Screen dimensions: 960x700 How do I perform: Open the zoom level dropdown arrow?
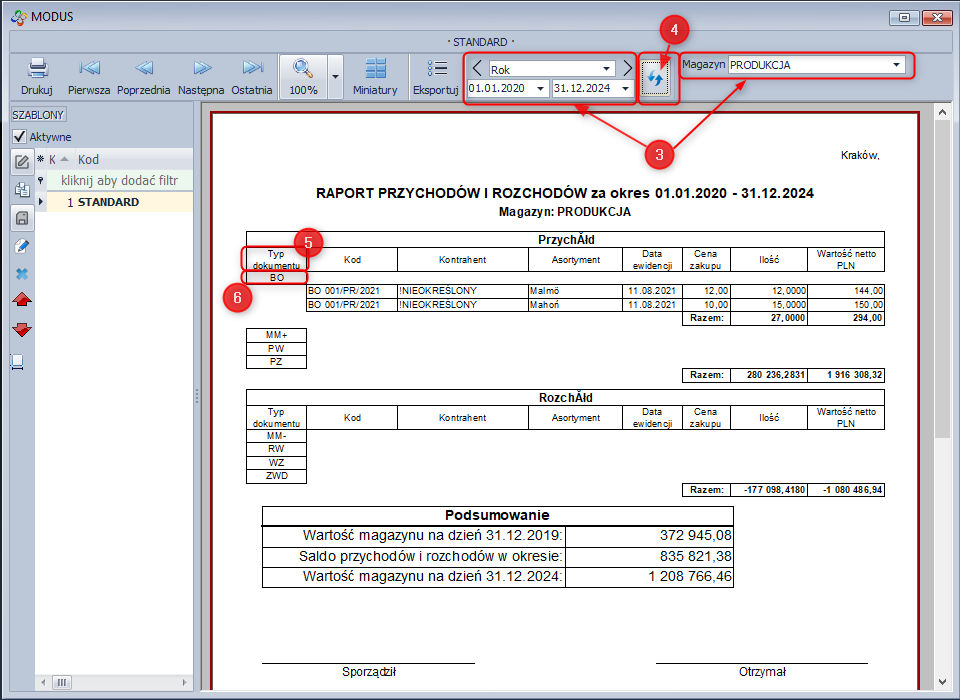pos(335,75)
